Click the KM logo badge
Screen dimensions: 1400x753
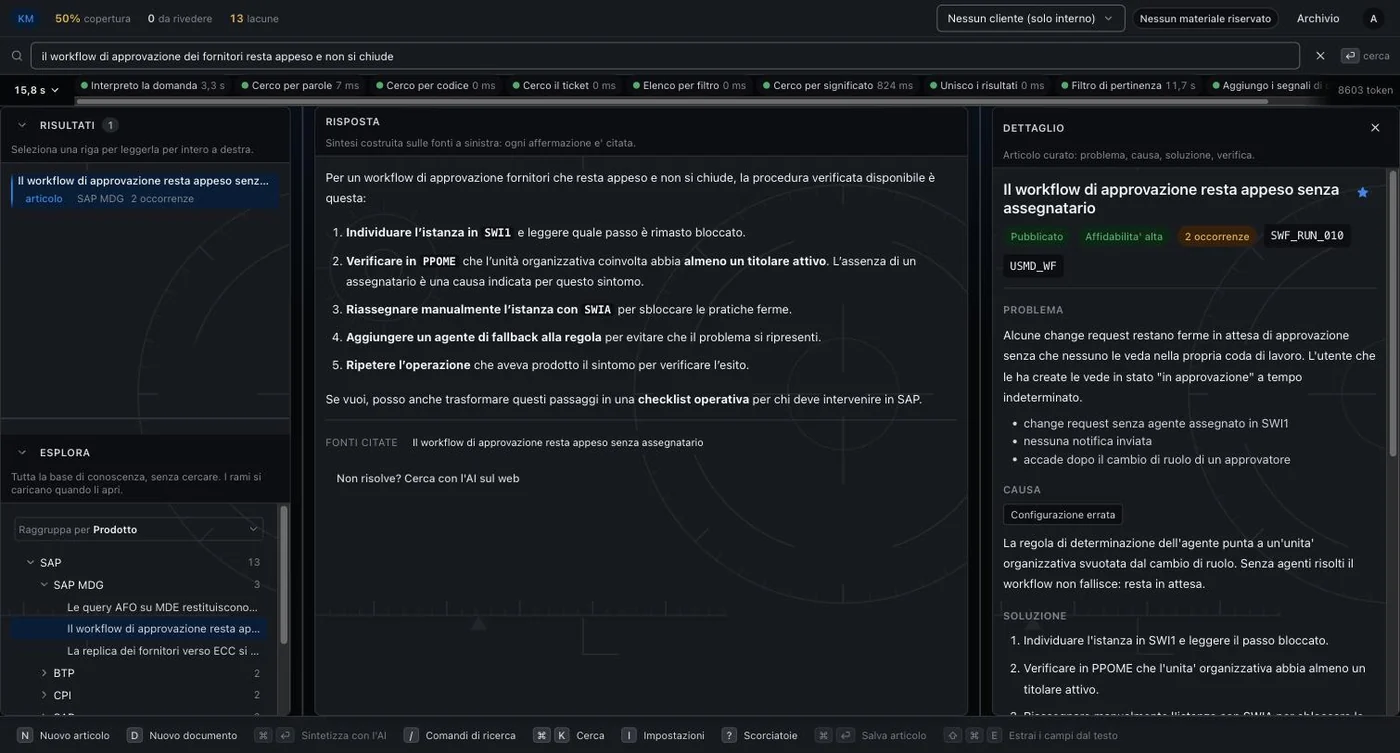point(25,18)
